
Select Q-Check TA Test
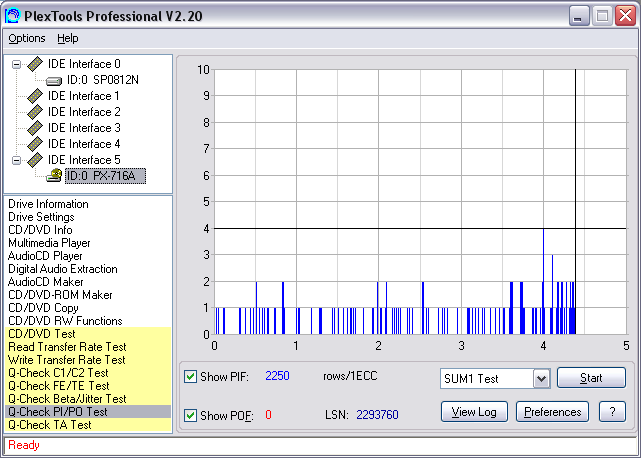coord(88,425)
